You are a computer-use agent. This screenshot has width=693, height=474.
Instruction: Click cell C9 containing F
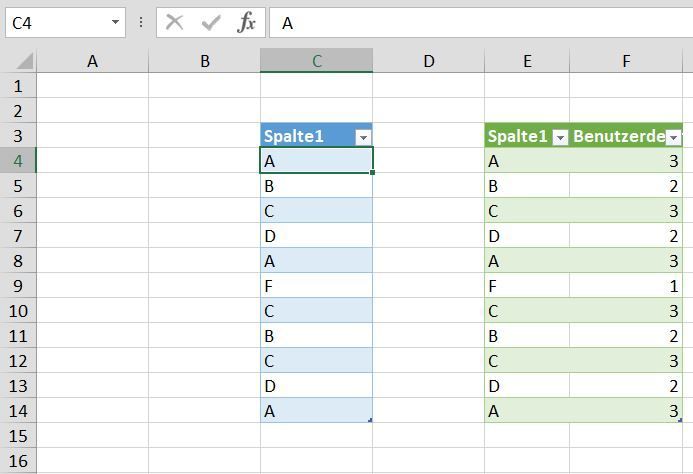316,286
